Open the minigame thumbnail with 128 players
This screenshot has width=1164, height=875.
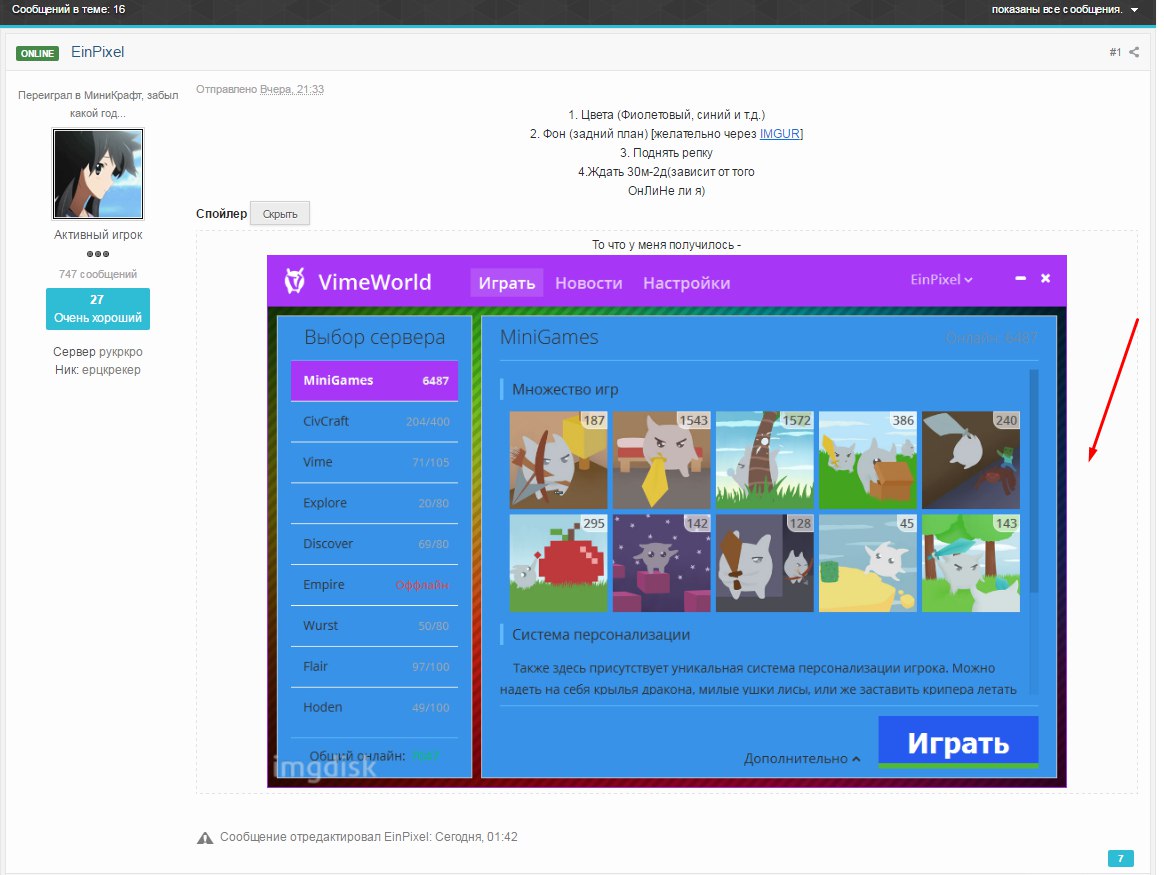pyautogui.click(x=765, y=563)
